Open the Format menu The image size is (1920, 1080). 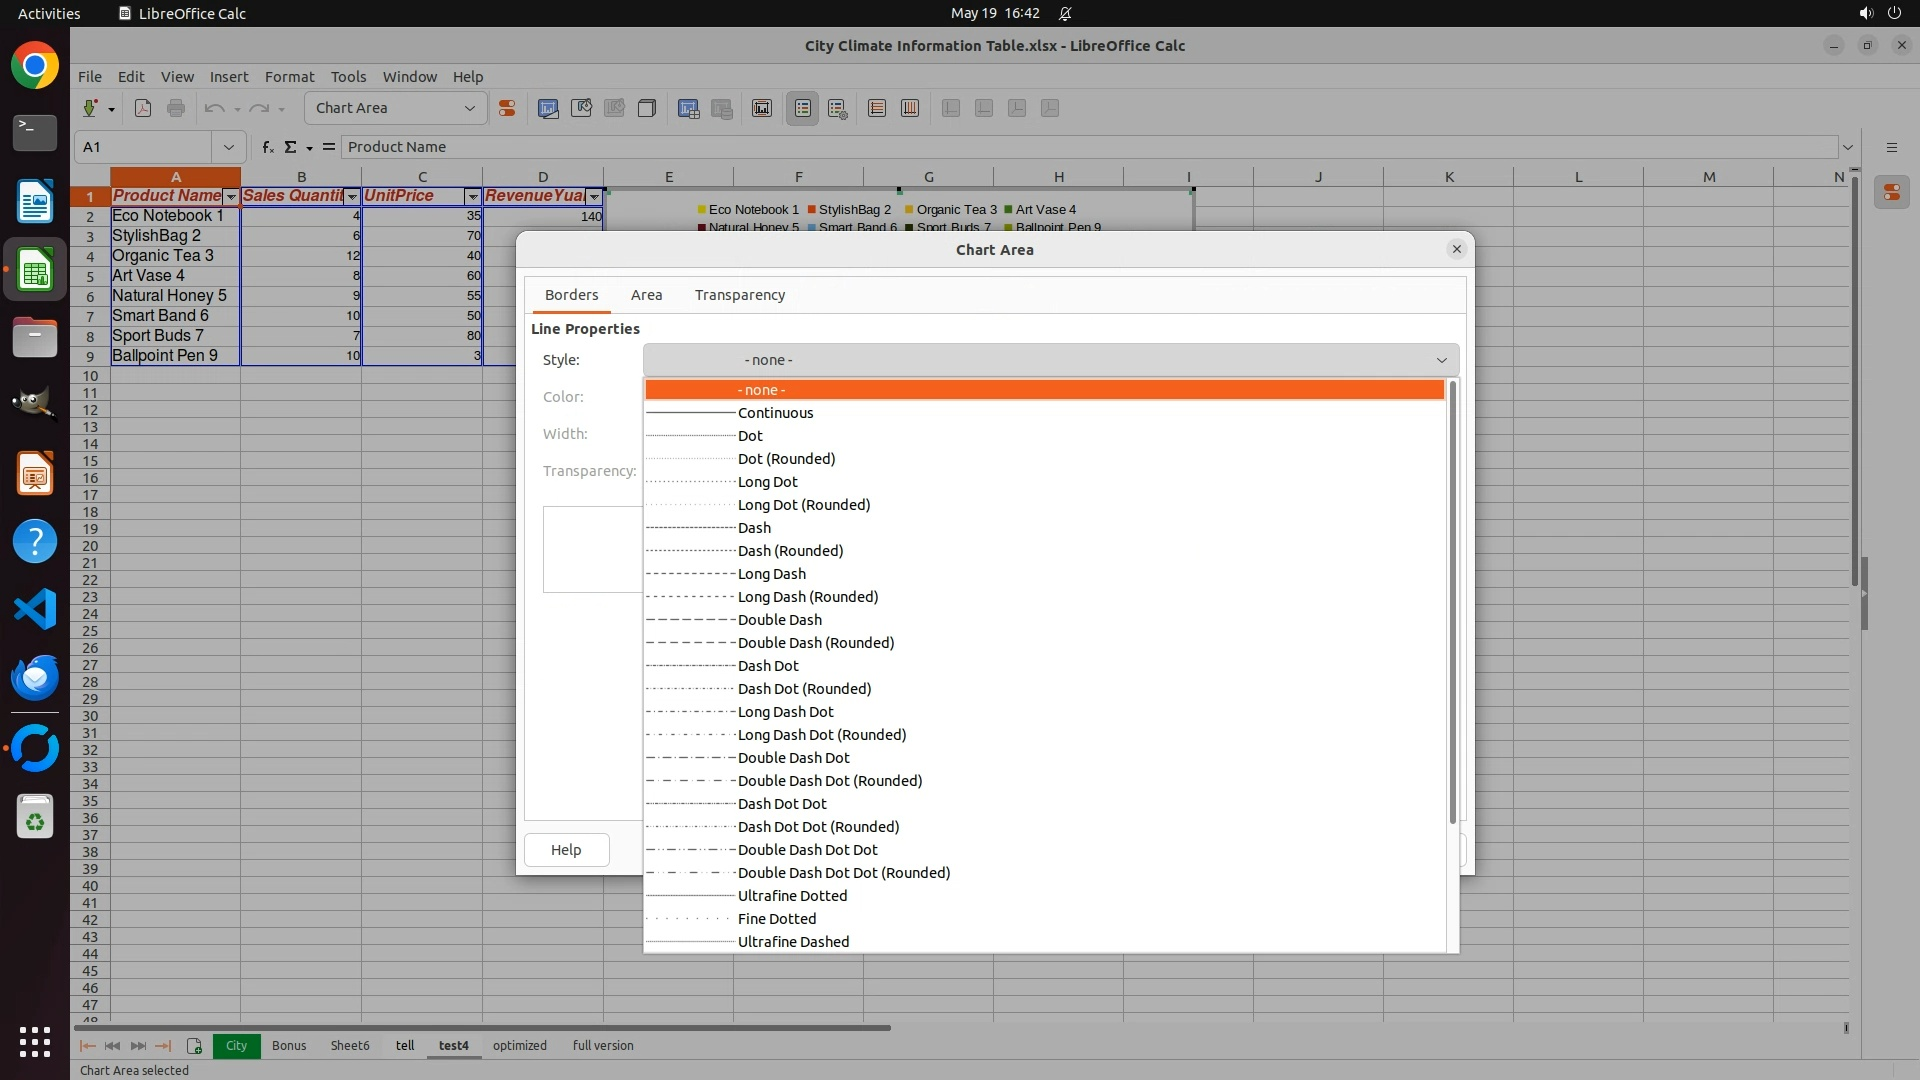coord(289,77)
